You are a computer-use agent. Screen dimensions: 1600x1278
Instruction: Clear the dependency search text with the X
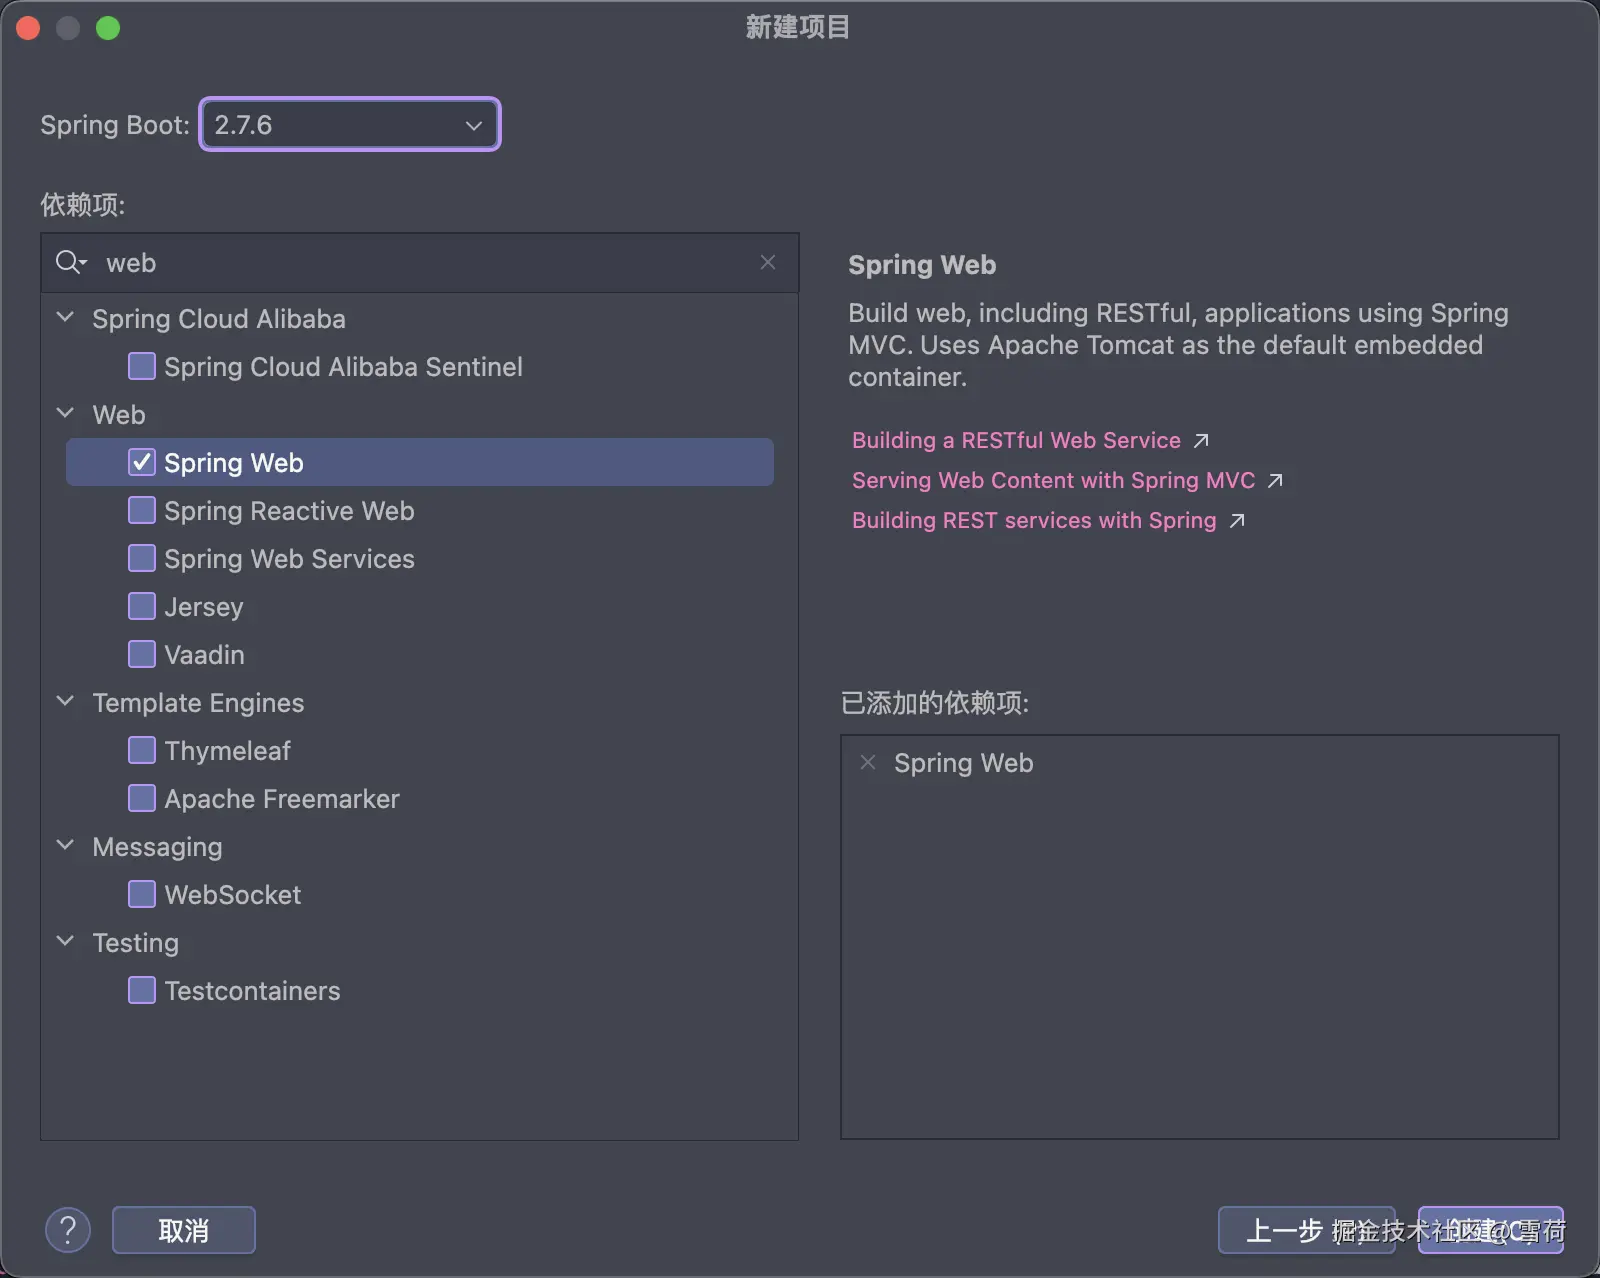point(768,262)
